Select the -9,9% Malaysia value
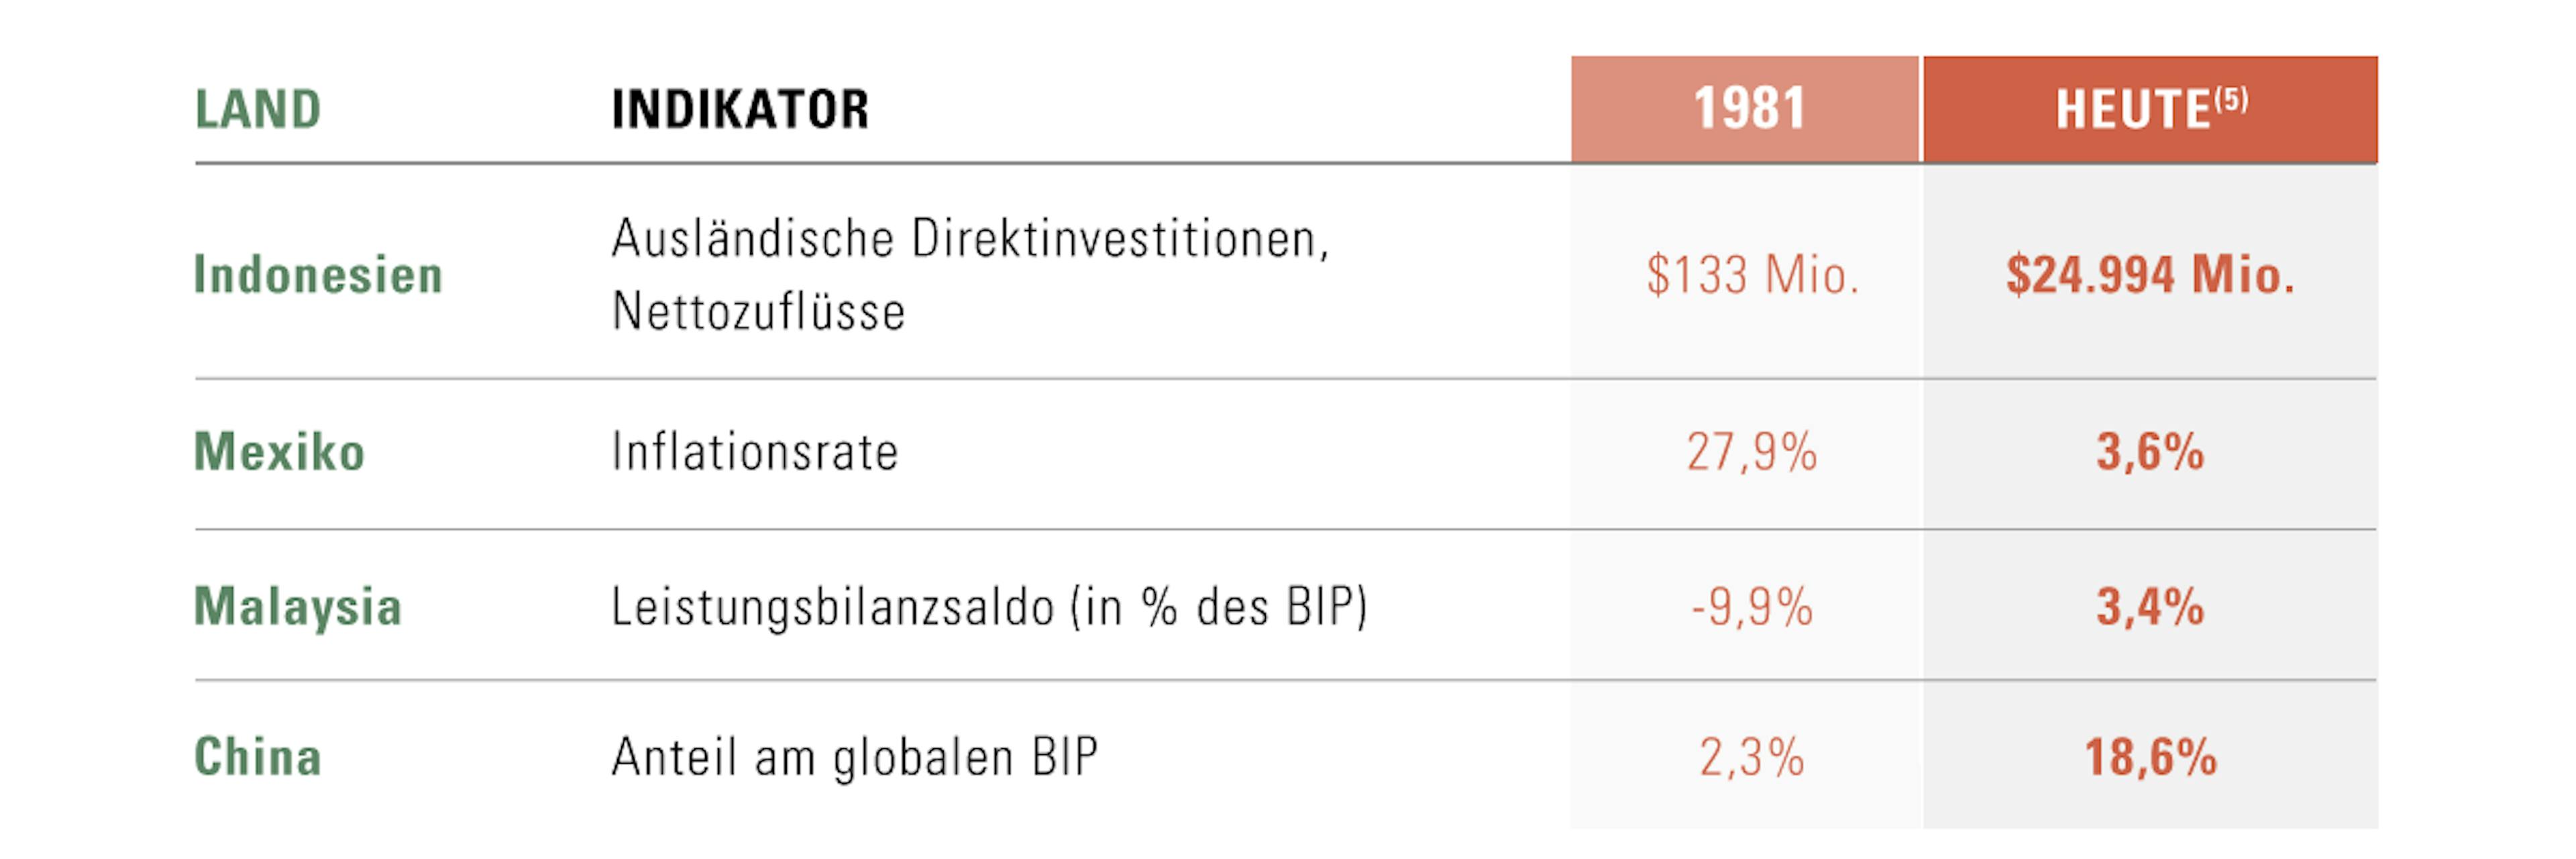2576x859 pixels. point(1752,607)
